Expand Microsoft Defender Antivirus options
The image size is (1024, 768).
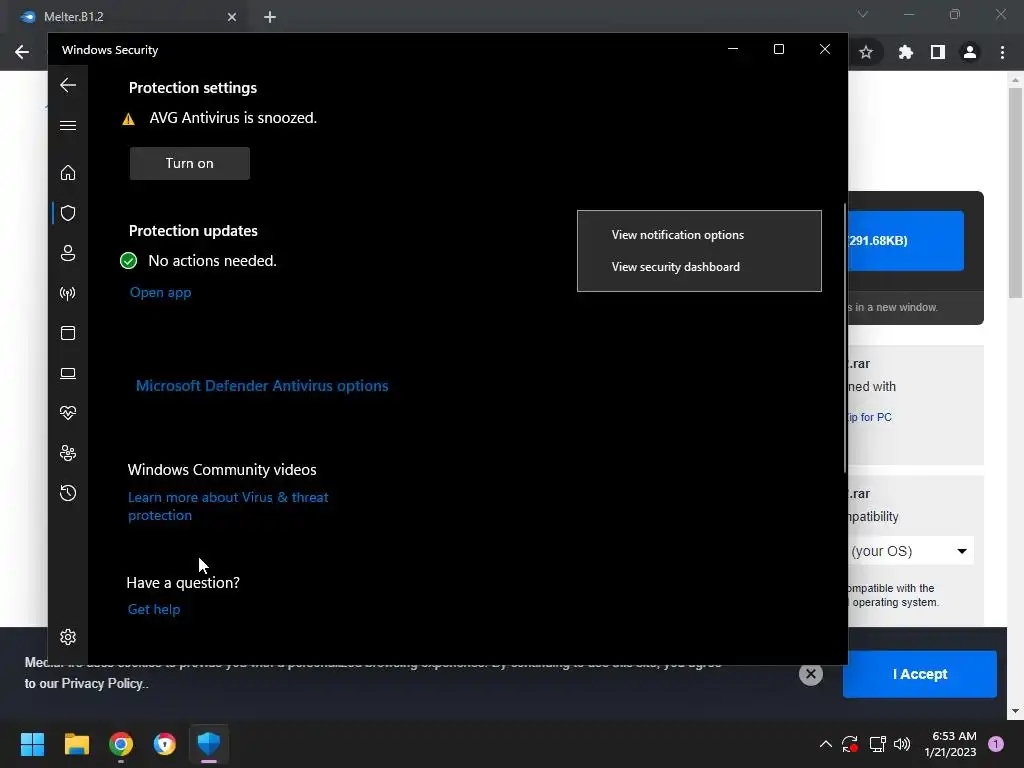(x=262, y=386)
